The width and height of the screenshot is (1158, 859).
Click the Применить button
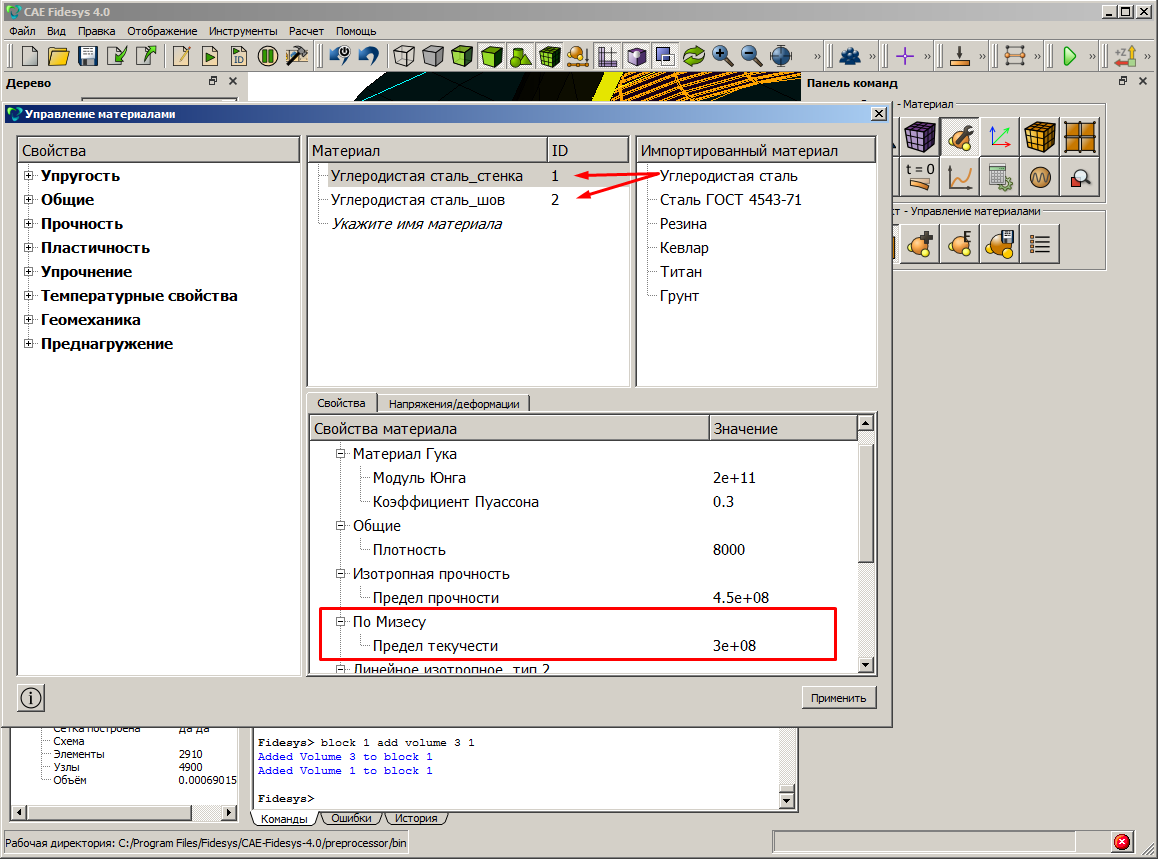coord(838,698)
